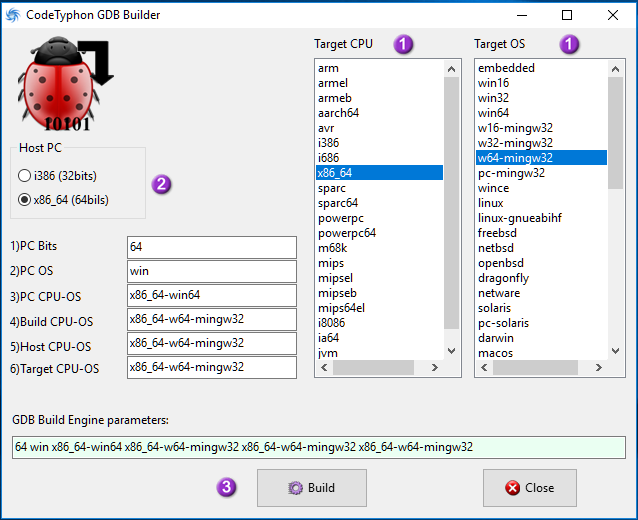The width and height of the screenshot is (638, 520).
Task: Click in the Target CPU-OS field
Action: tap(212, 367)
